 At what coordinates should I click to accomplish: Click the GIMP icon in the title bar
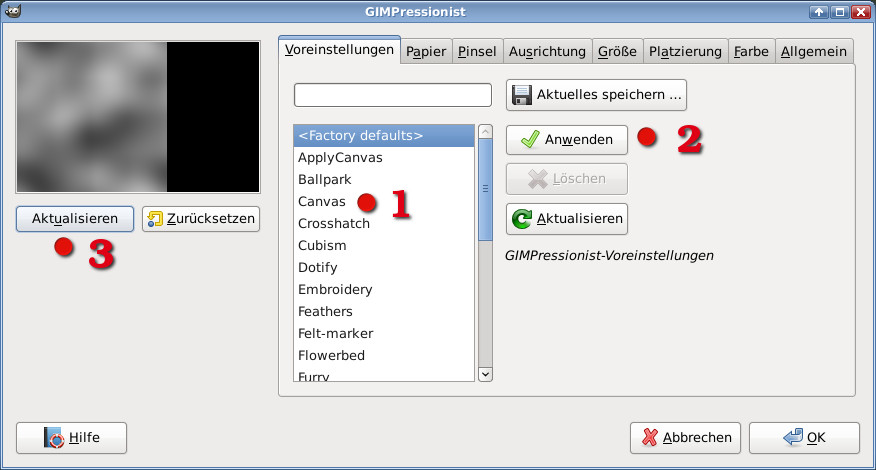click(x=11, y=11)
